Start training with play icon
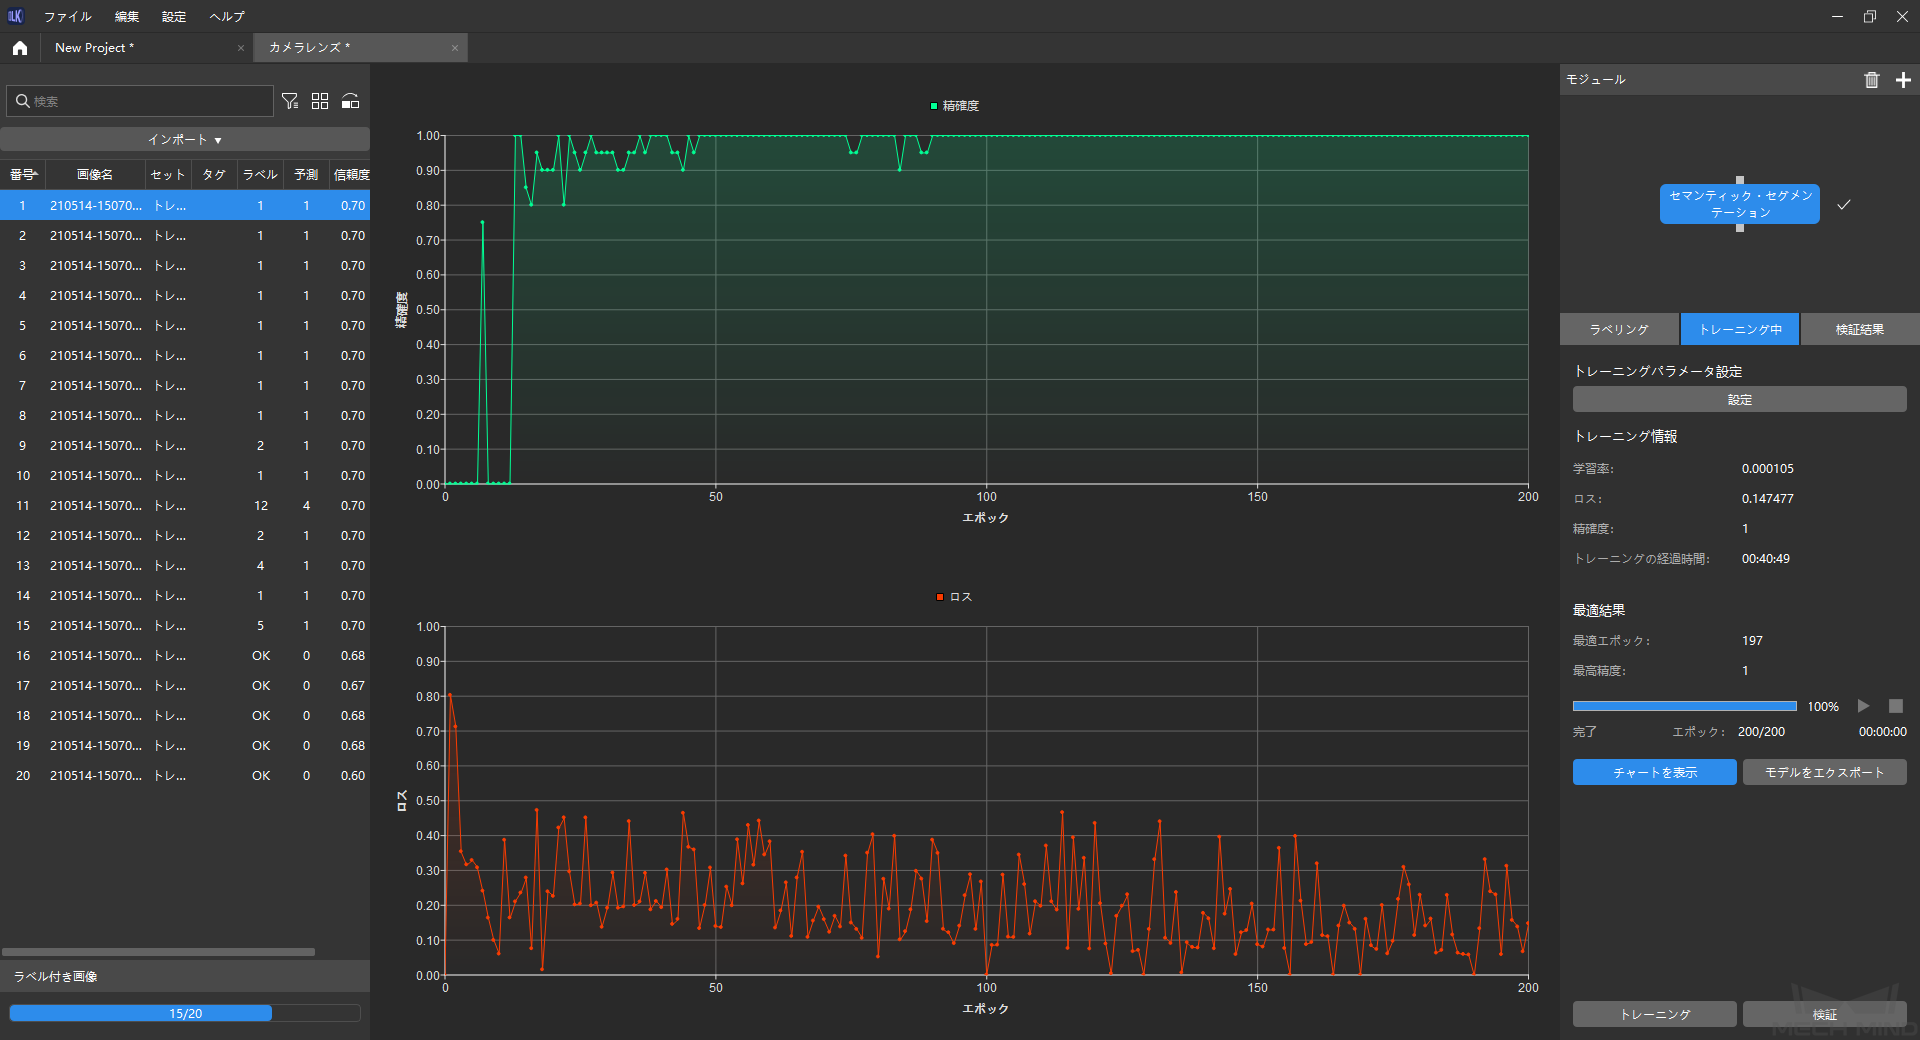 1864,706
